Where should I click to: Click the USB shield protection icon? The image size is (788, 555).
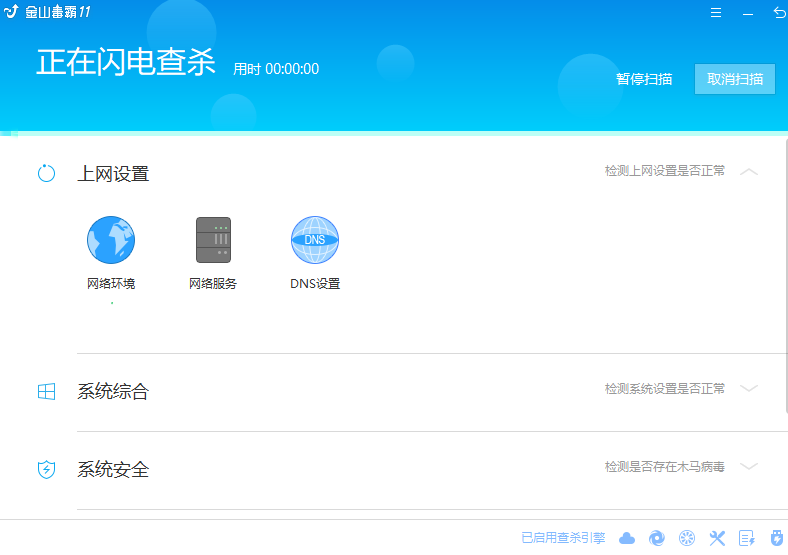click(x=776, y=538)
